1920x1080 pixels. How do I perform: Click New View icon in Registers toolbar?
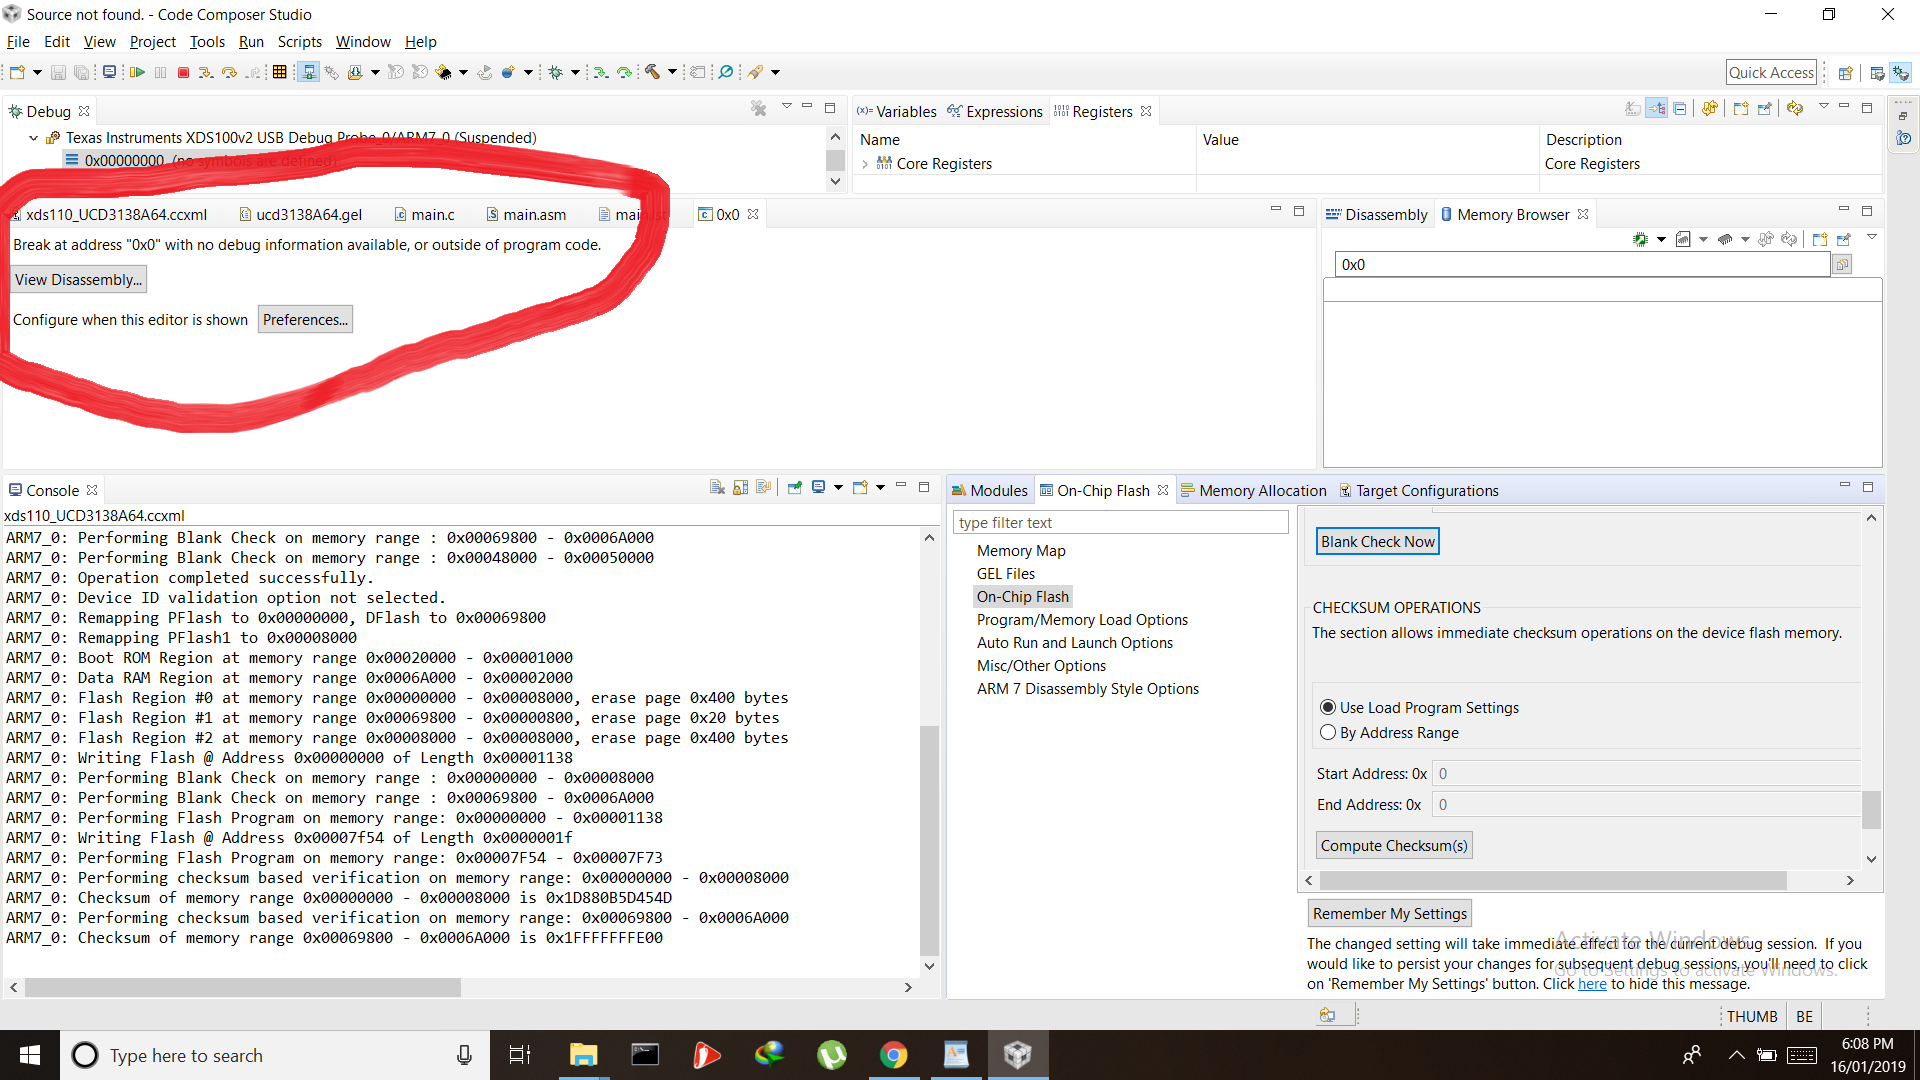click(x=1741, y=108)
